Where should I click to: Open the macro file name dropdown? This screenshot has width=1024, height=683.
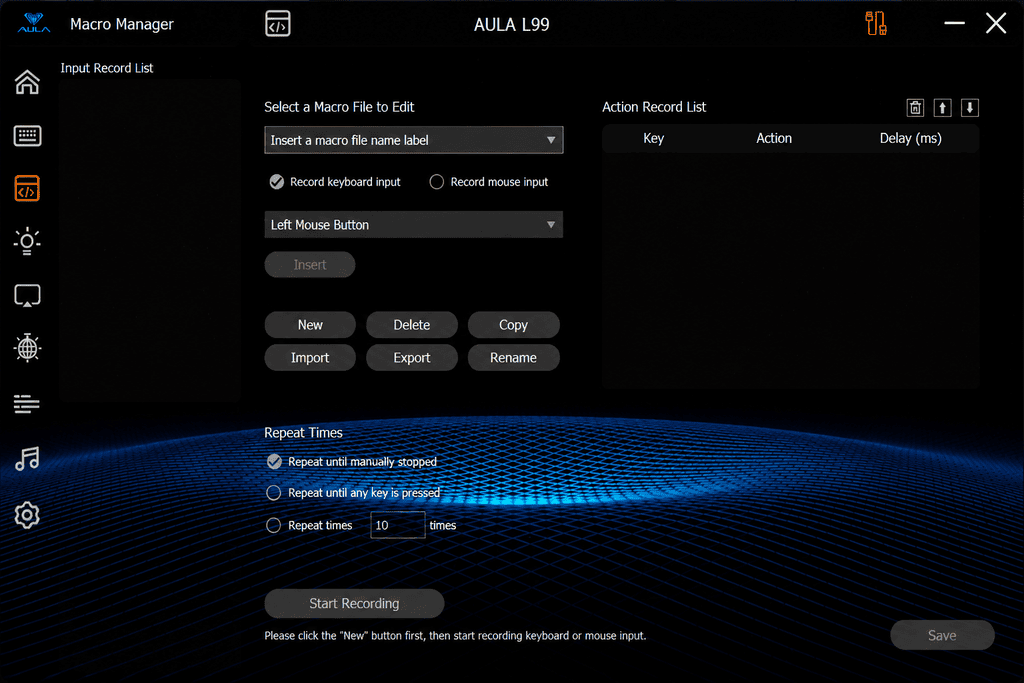pos(413,140)
